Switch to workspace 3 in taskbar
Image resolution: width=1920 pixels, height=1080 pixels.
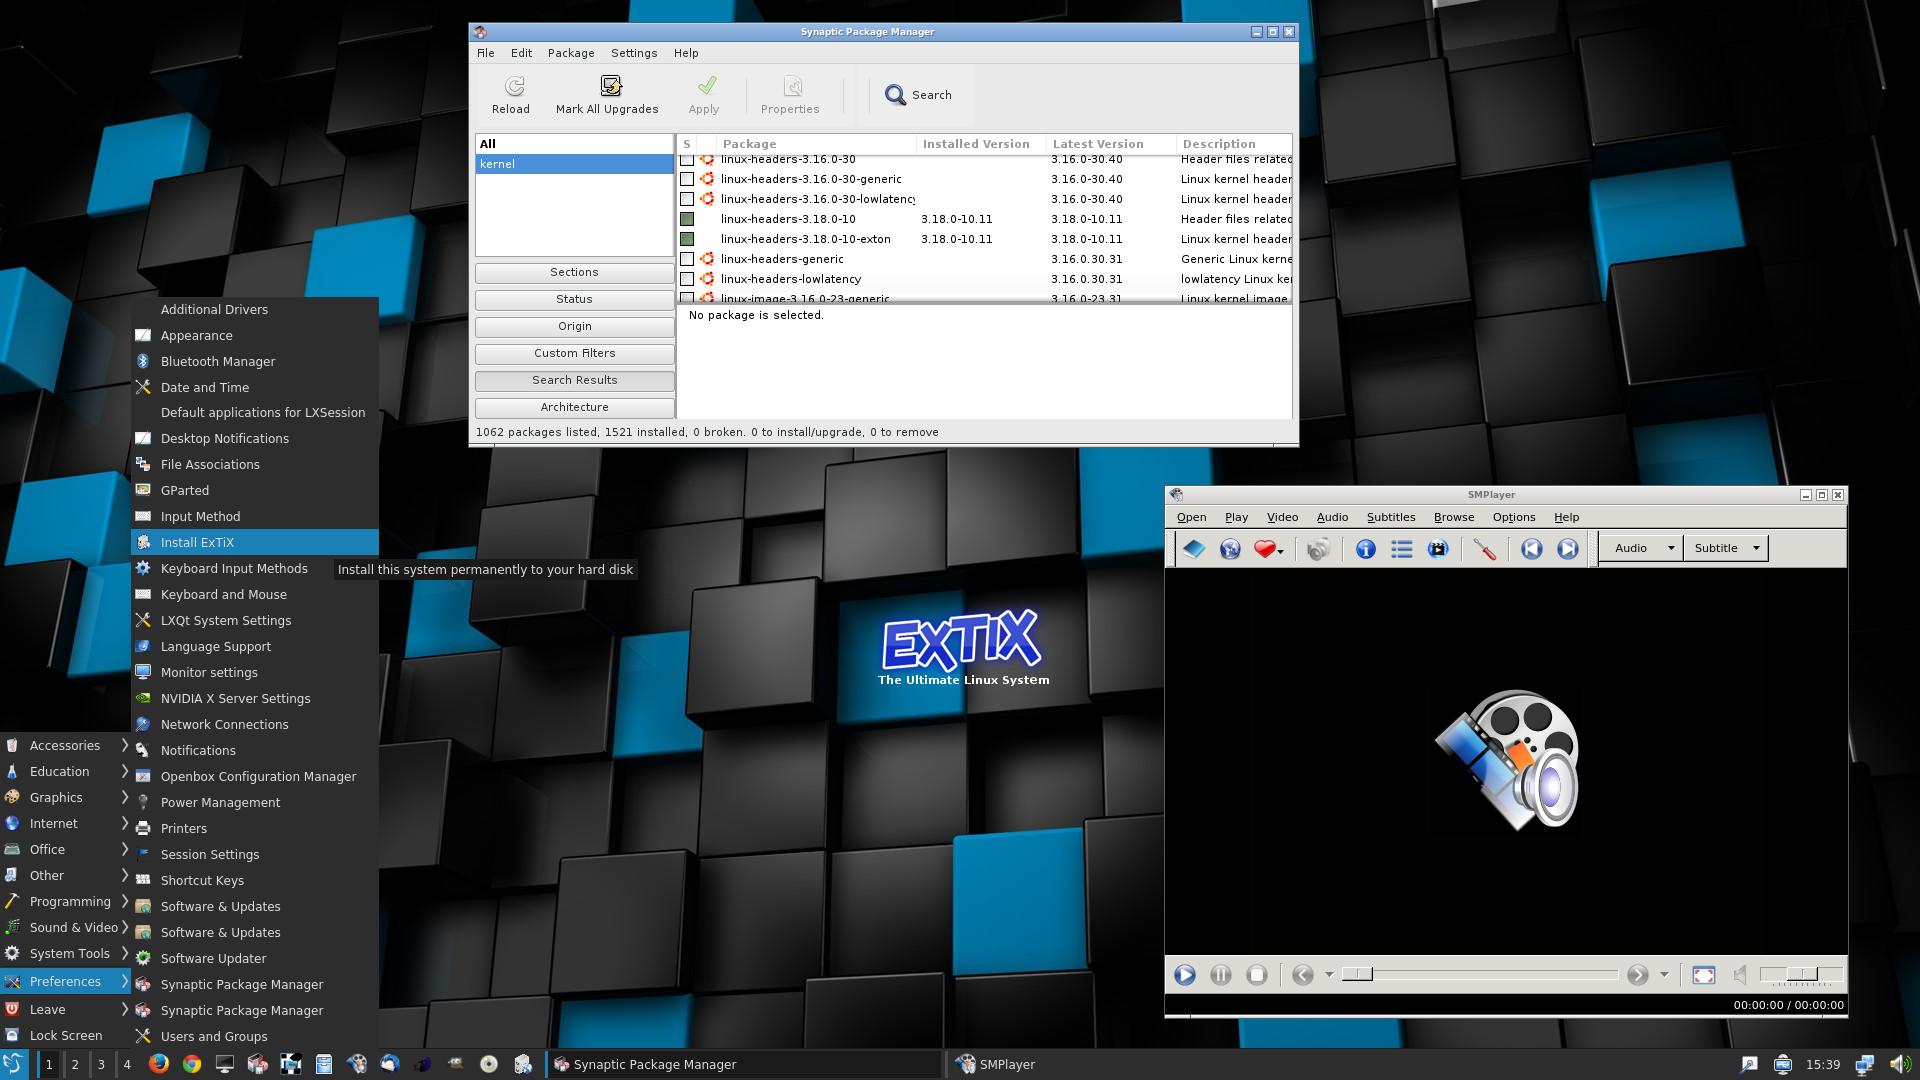coord(101,1064)
